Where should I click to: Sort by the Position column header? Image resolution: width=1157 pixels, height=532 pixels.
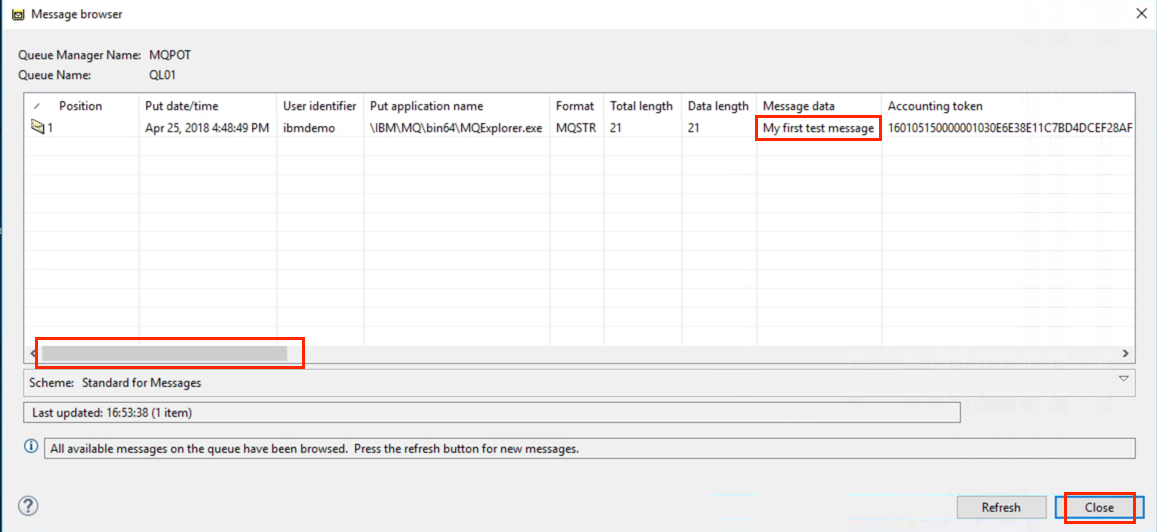(x=80, y=106)
